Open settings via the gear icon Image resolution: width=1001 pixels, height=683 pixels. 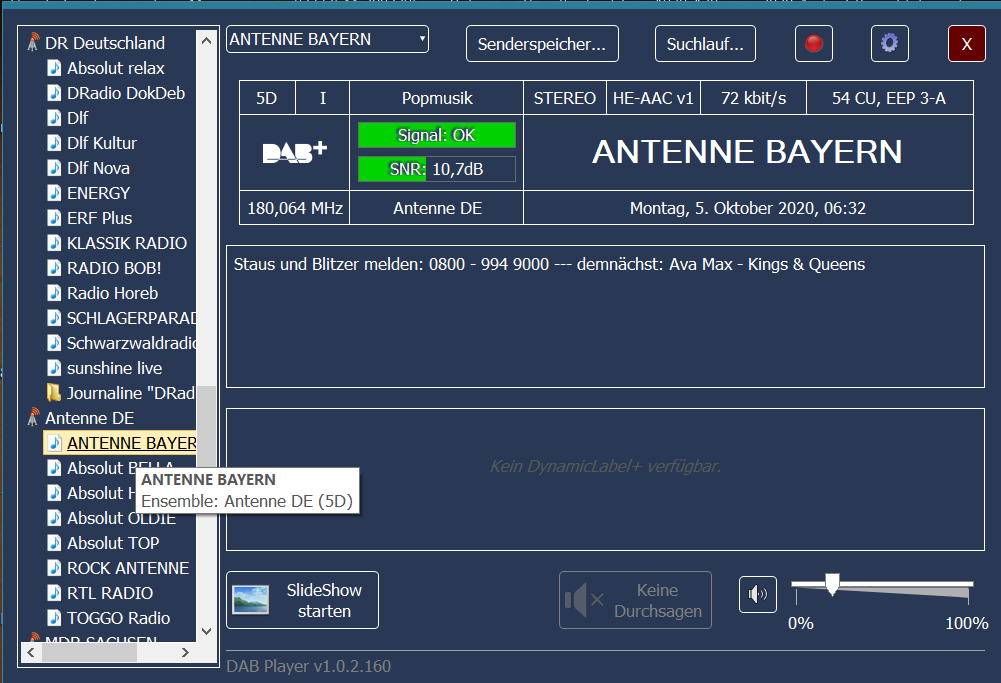coord(889,44)
